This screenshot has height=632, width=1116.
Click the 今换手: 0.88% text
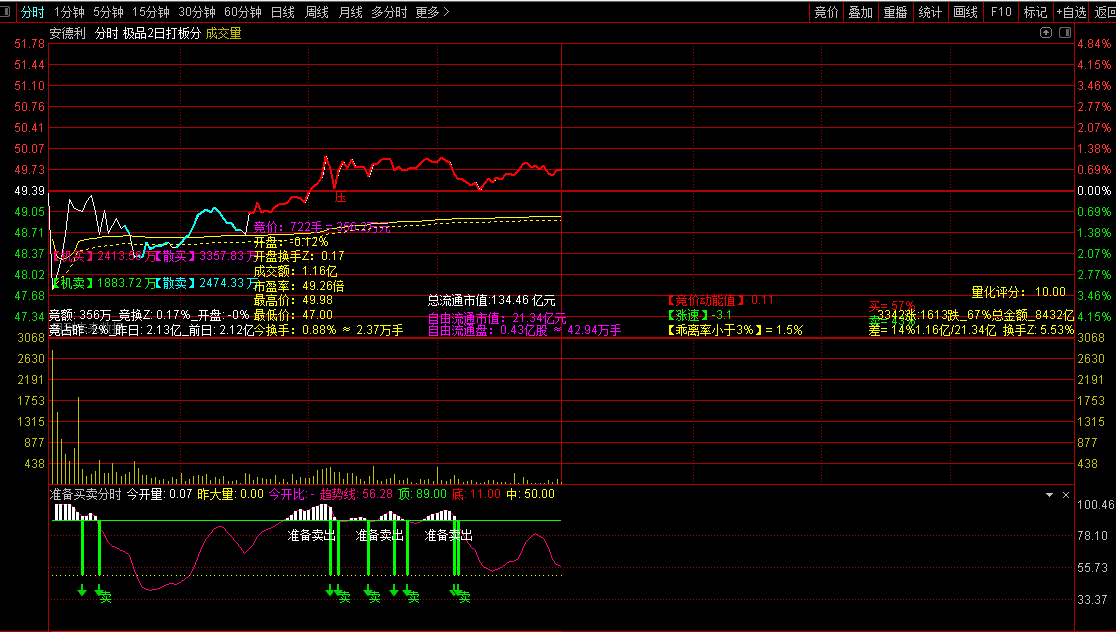[295, 330]
